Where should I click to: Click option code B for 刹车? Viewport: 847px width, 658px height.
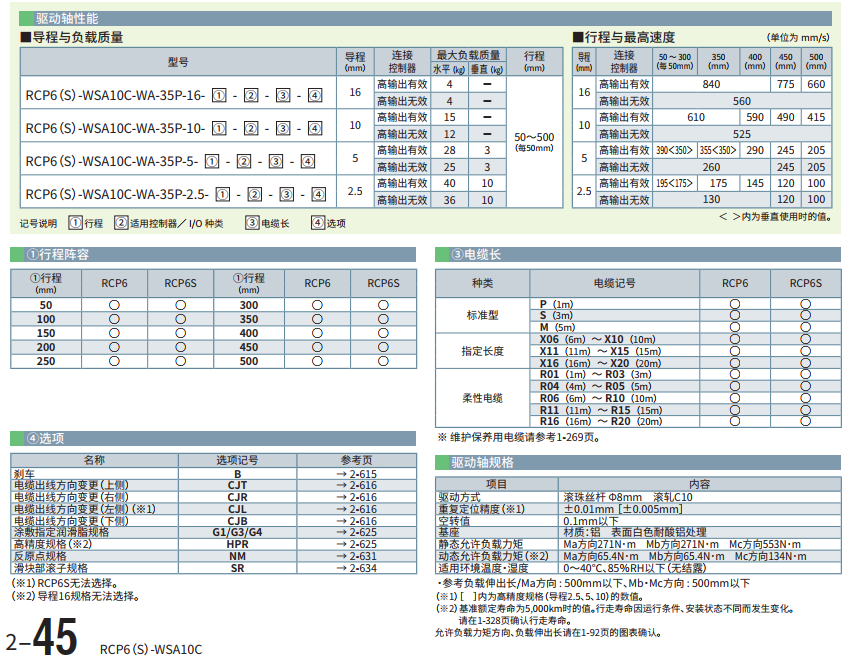[x=237, y=474]
